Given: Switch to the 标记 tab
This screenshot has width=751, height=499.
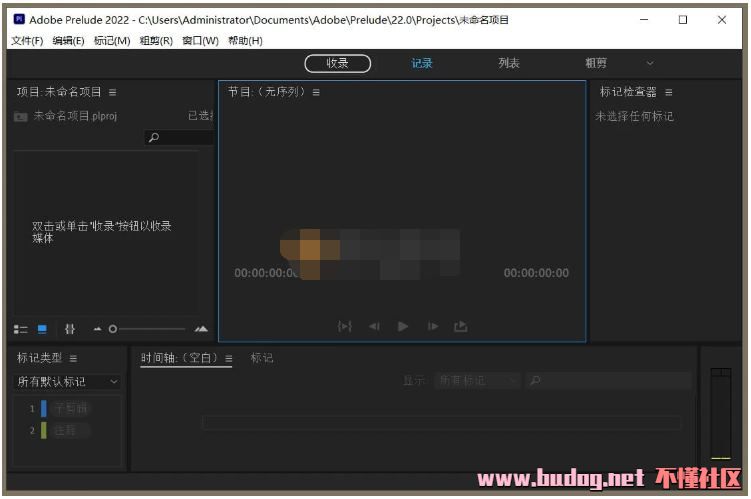Looking at the screenshot, I should 262,358.
